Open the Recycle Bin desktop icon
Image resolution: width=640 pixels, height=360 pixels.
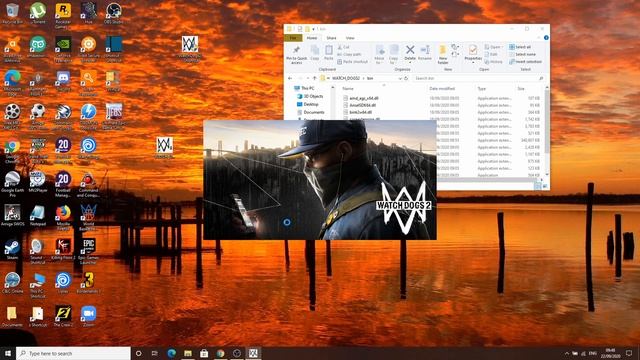[x=12, y=13]
